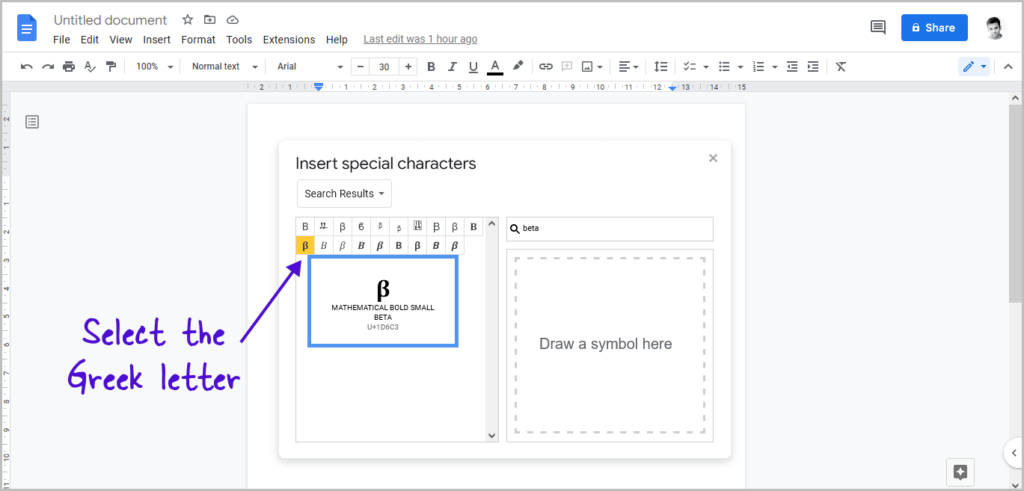Screen dimensions: 1024x491
Task: Open the Arial font dropdown
Action: (x=310, y=67)
